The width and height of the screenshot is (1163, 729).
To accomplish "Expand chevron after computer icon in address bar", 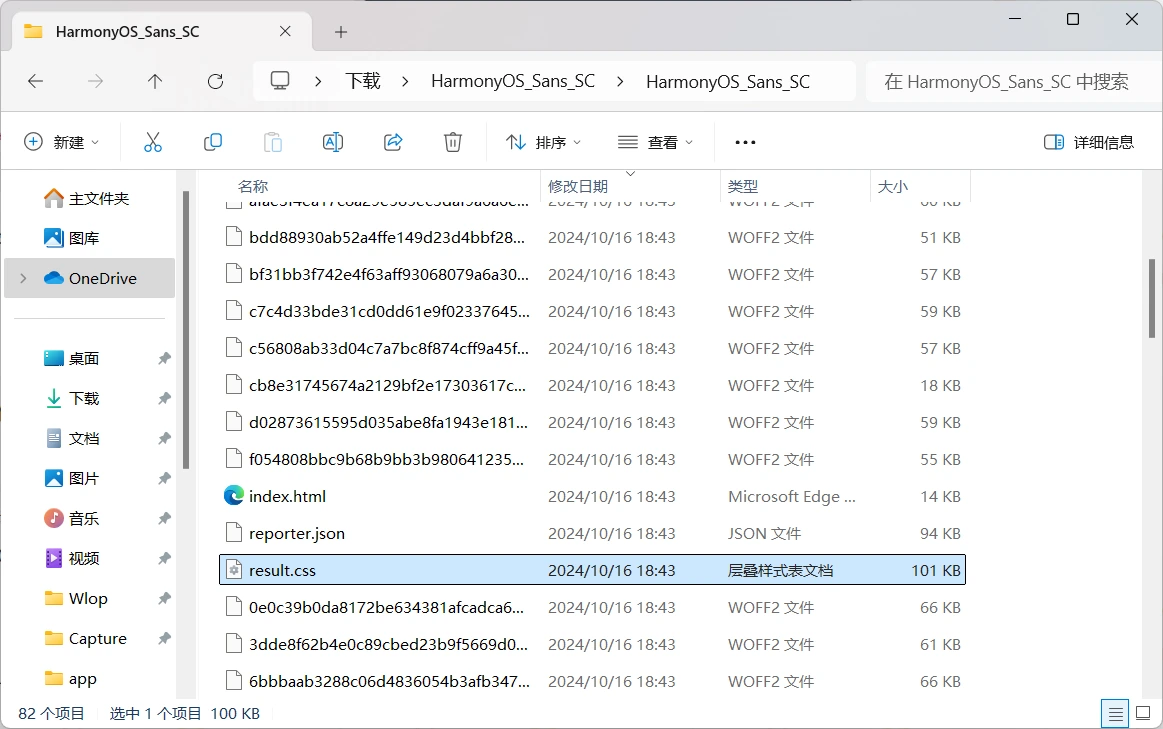I will (317, 82).
